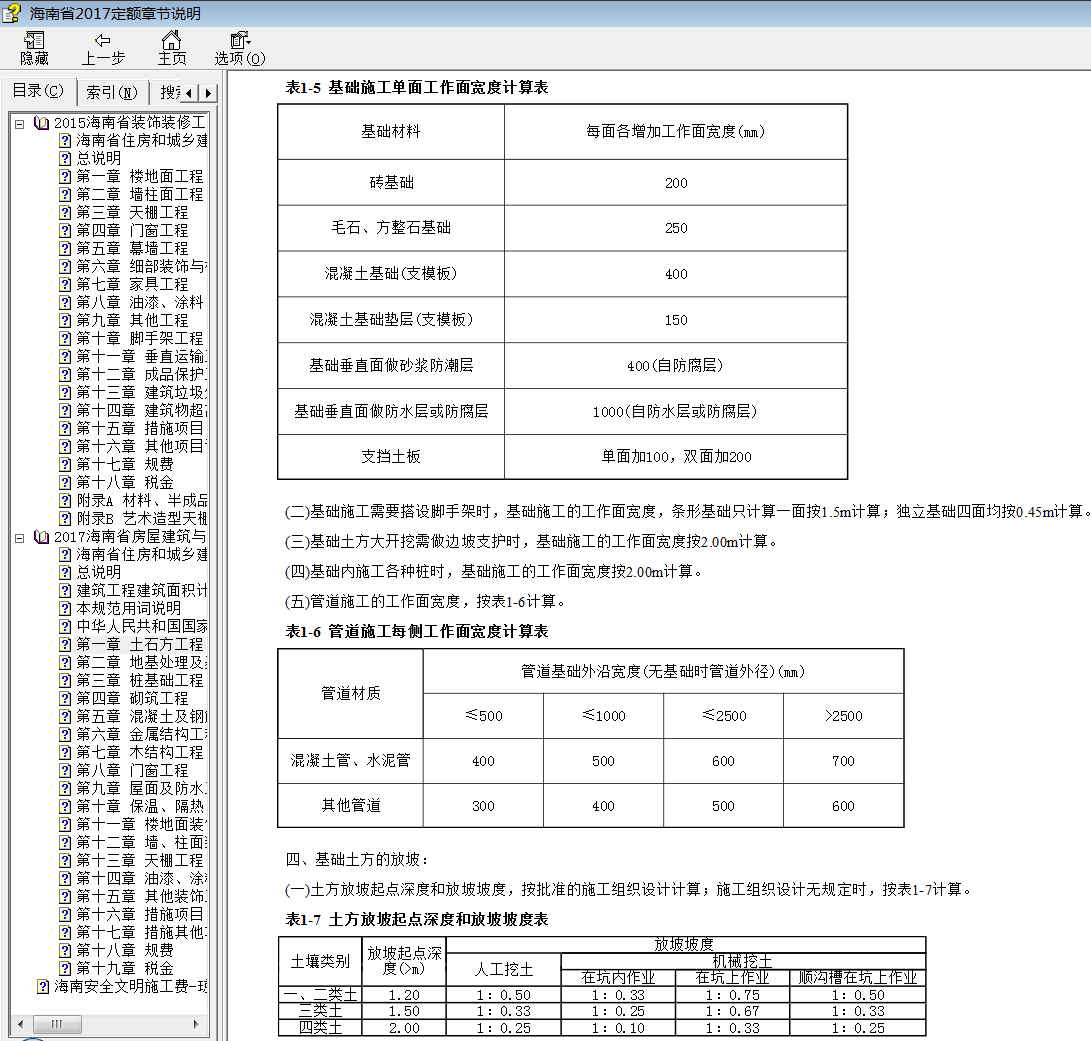Collapse the 2017海南省房屋建筑 book node
This screenshot has width=1091, height=1041.
[x=19, y=537]
